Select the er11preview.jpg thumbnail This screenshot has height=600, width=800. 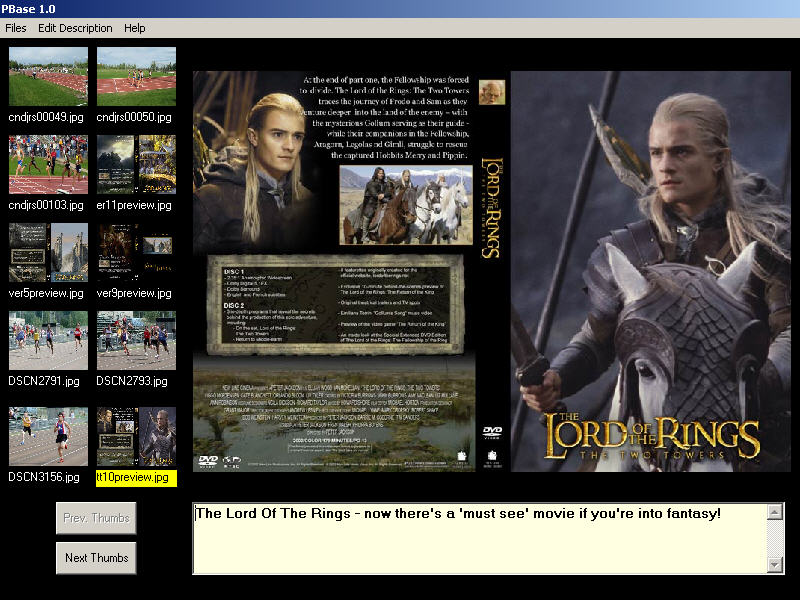[x=136, y=164]
